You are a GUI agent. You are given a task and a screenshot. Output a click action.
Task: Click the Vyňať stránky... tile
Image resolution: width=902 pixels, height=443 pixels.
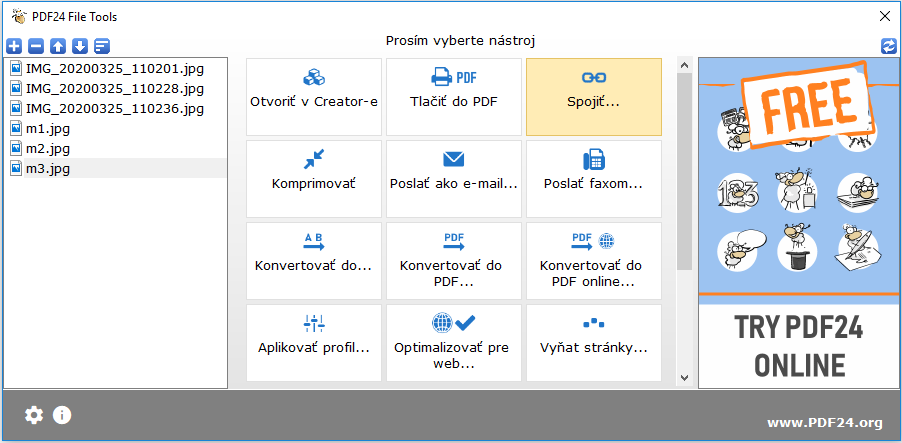[594, 343]
